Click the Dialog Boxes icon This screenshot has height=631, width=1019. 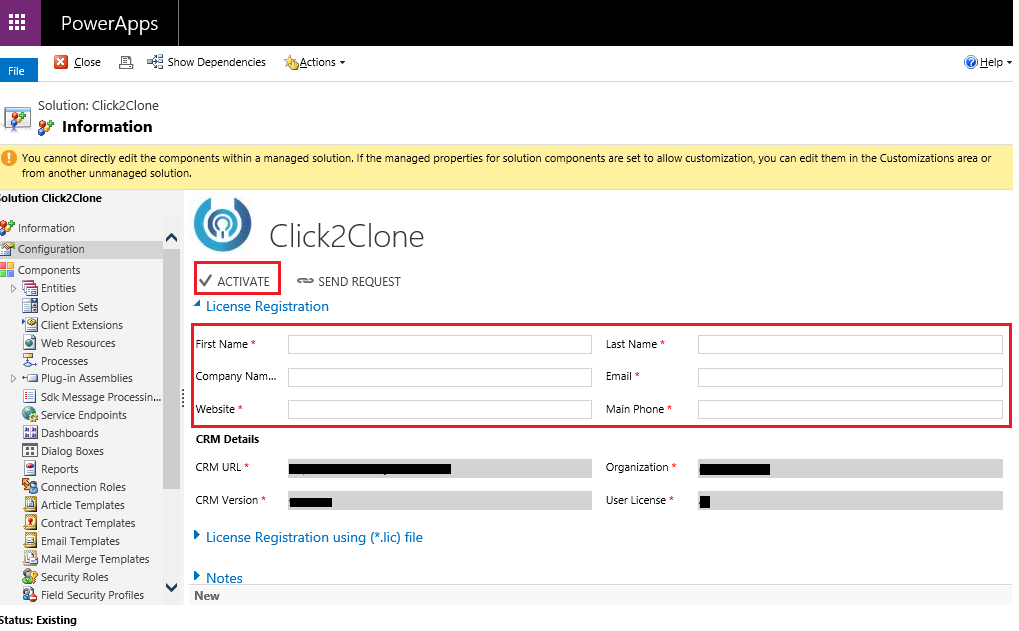30,450
